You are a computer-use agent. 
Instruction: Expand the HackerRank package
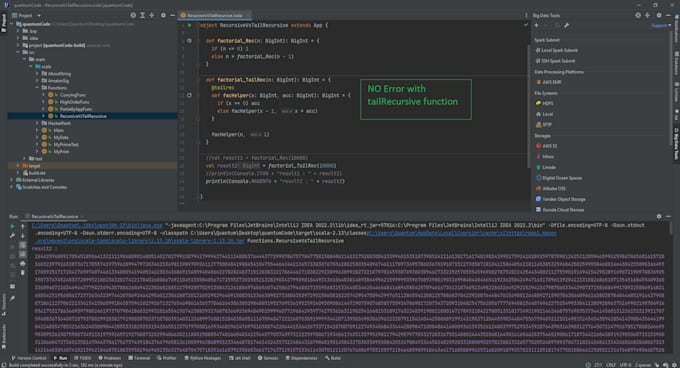[x=37, y=123]
